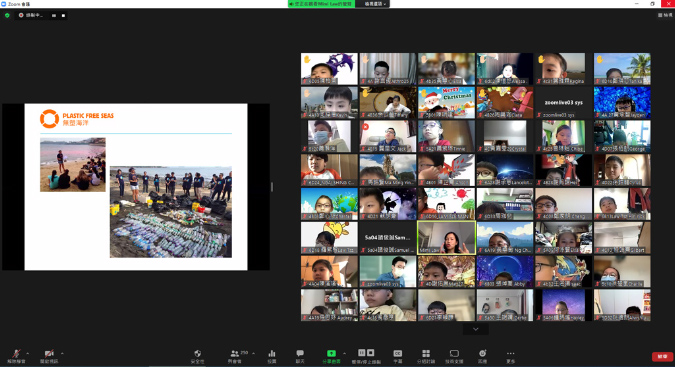Viewport: 675px width, 367px height.
Task: Open video options arrow beside camera
Action: click(x=62, y=353)
